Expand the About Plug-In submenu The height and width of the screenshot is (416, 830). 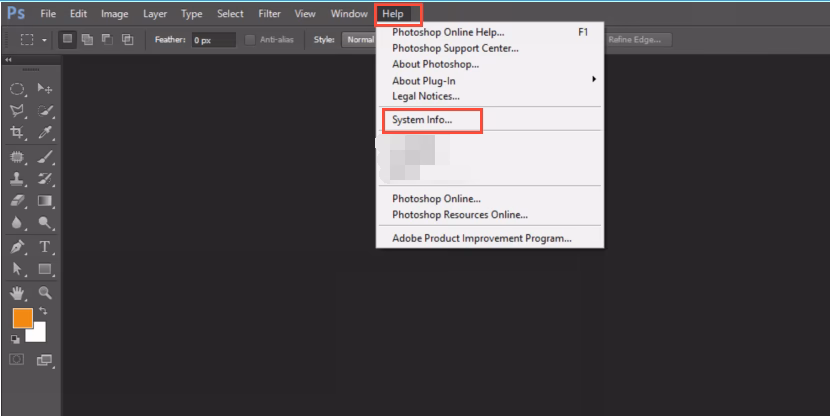click(x=490, y=81)
